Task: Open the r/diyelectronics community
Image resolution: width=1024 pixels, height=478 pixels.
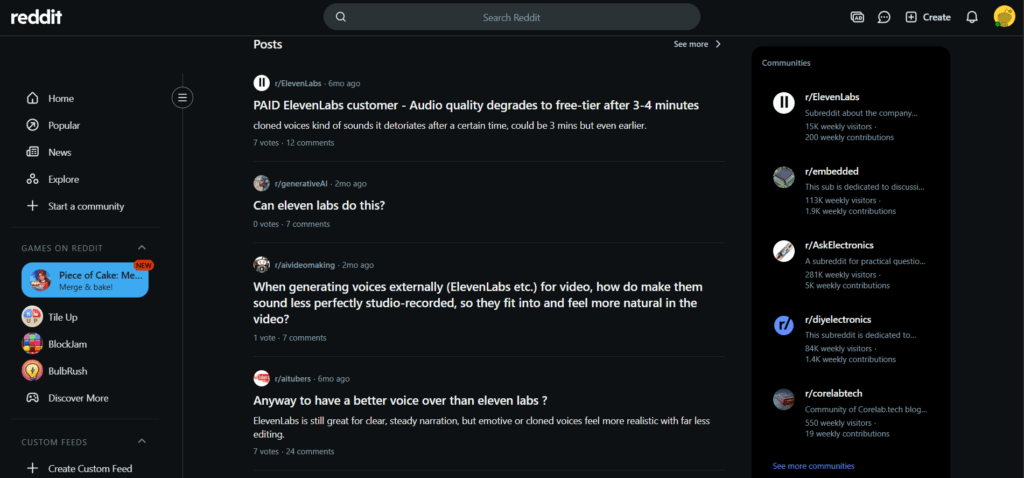Action: click(838, 319)
